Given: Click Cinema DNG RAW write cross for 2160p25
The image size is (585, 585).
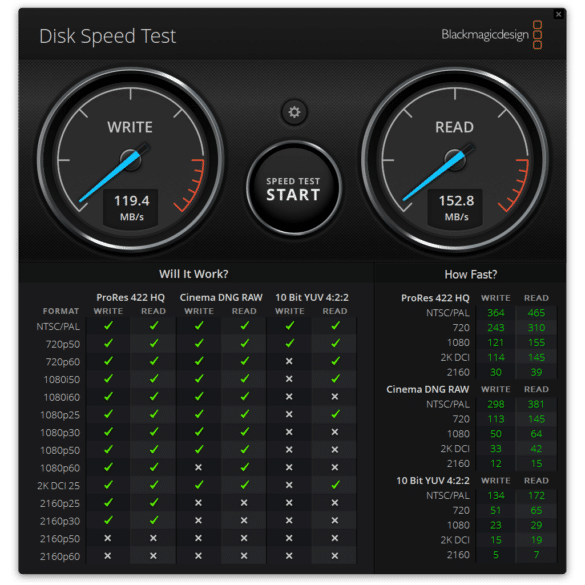Looking at the screenshot, I should (198, 503).
